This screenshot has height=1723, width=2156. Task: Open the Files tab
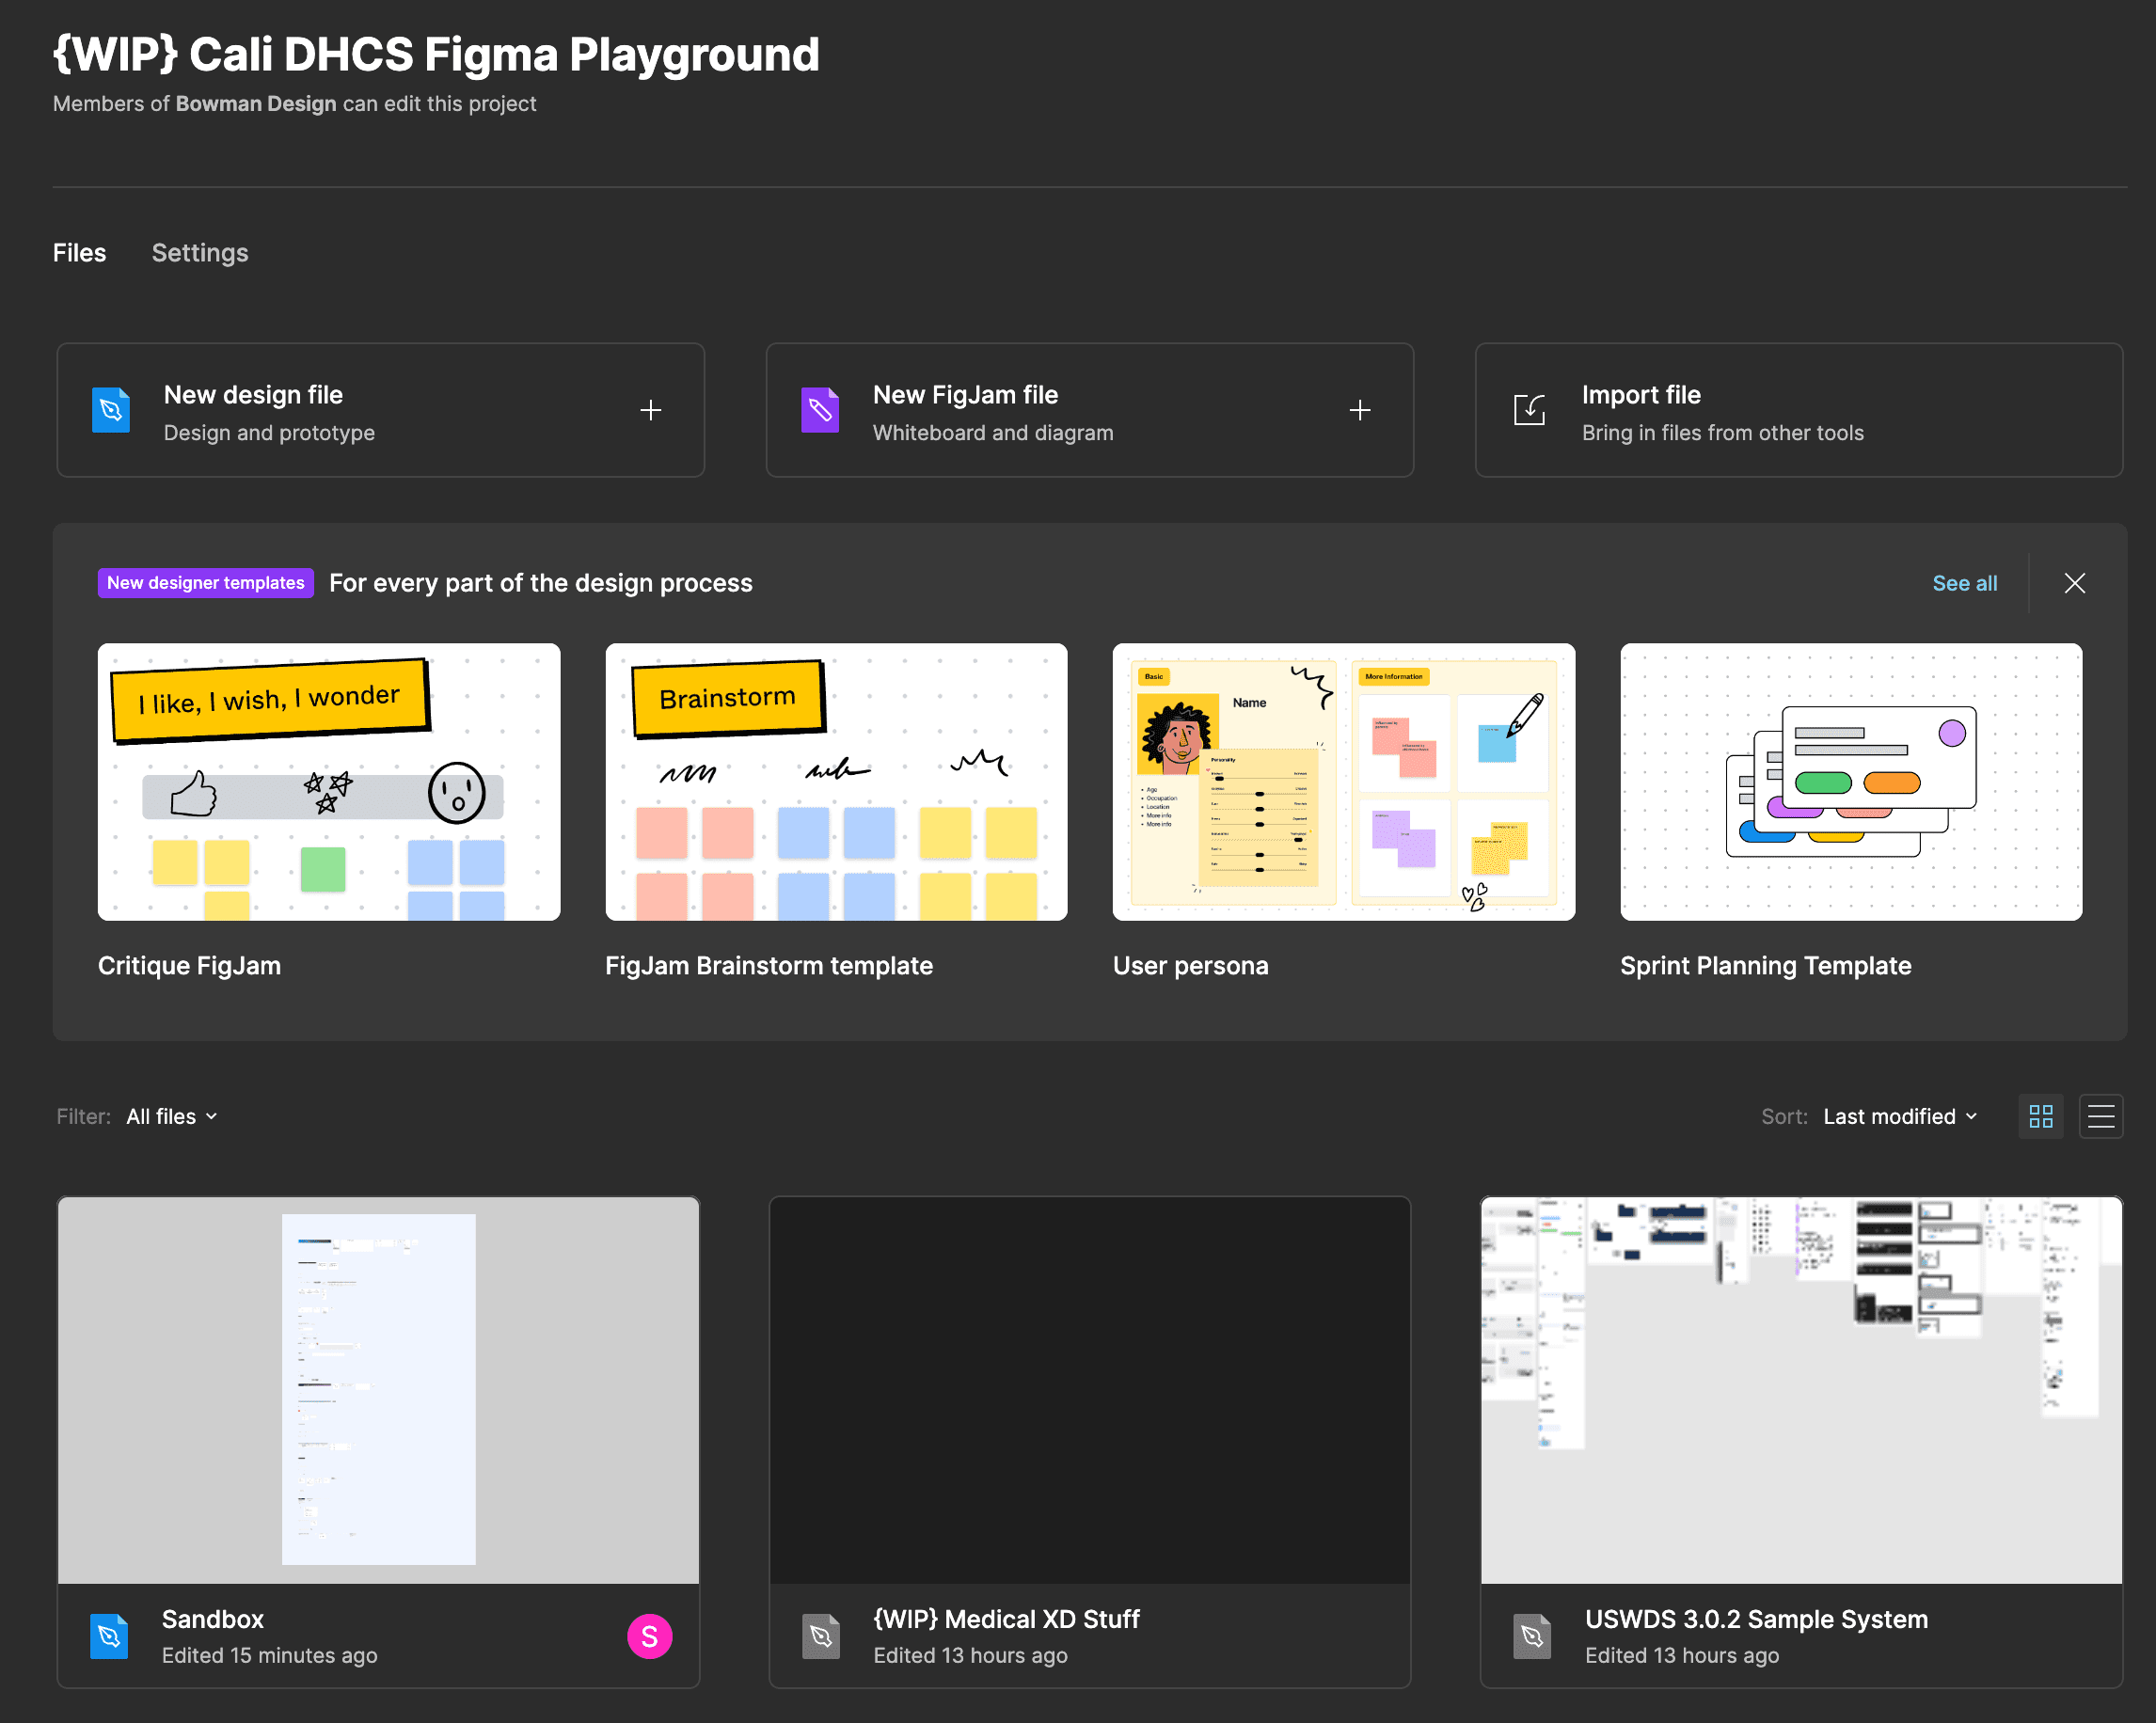point(79,253)
